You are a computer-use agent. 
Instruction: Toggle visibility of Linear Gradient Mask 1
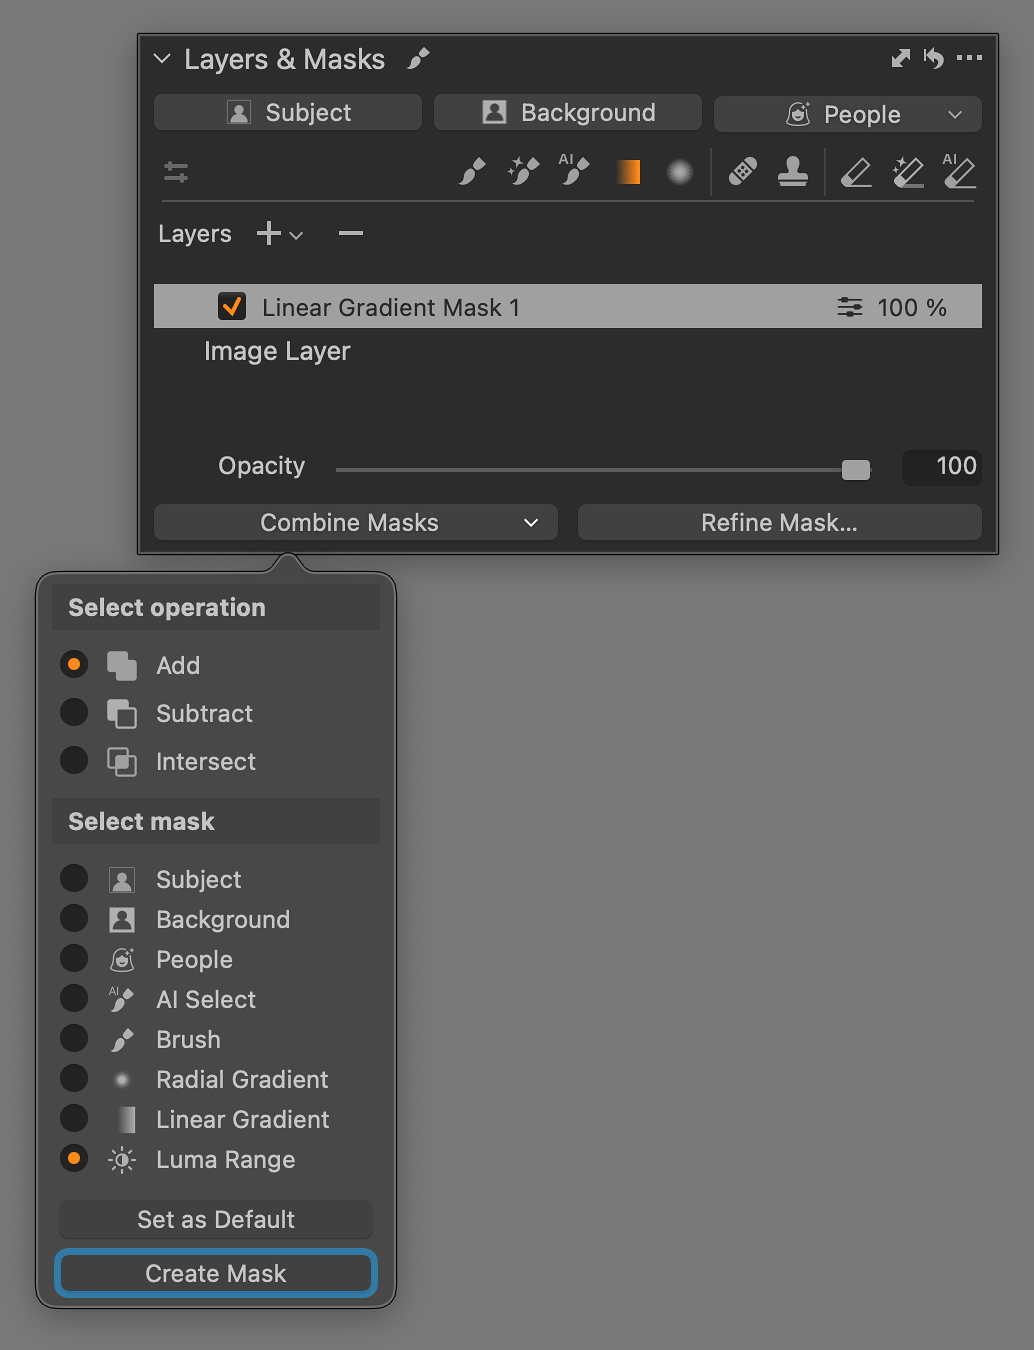tap(231, 307)
